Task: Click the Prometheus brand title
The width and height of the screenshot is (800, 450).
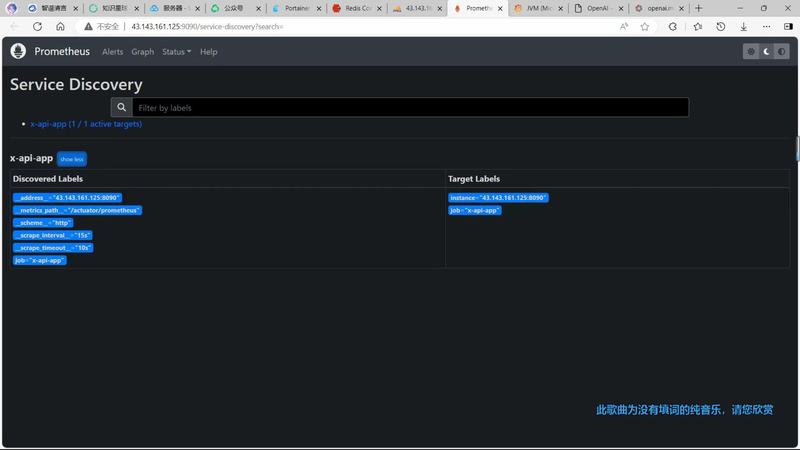Action: pos(62,52)
